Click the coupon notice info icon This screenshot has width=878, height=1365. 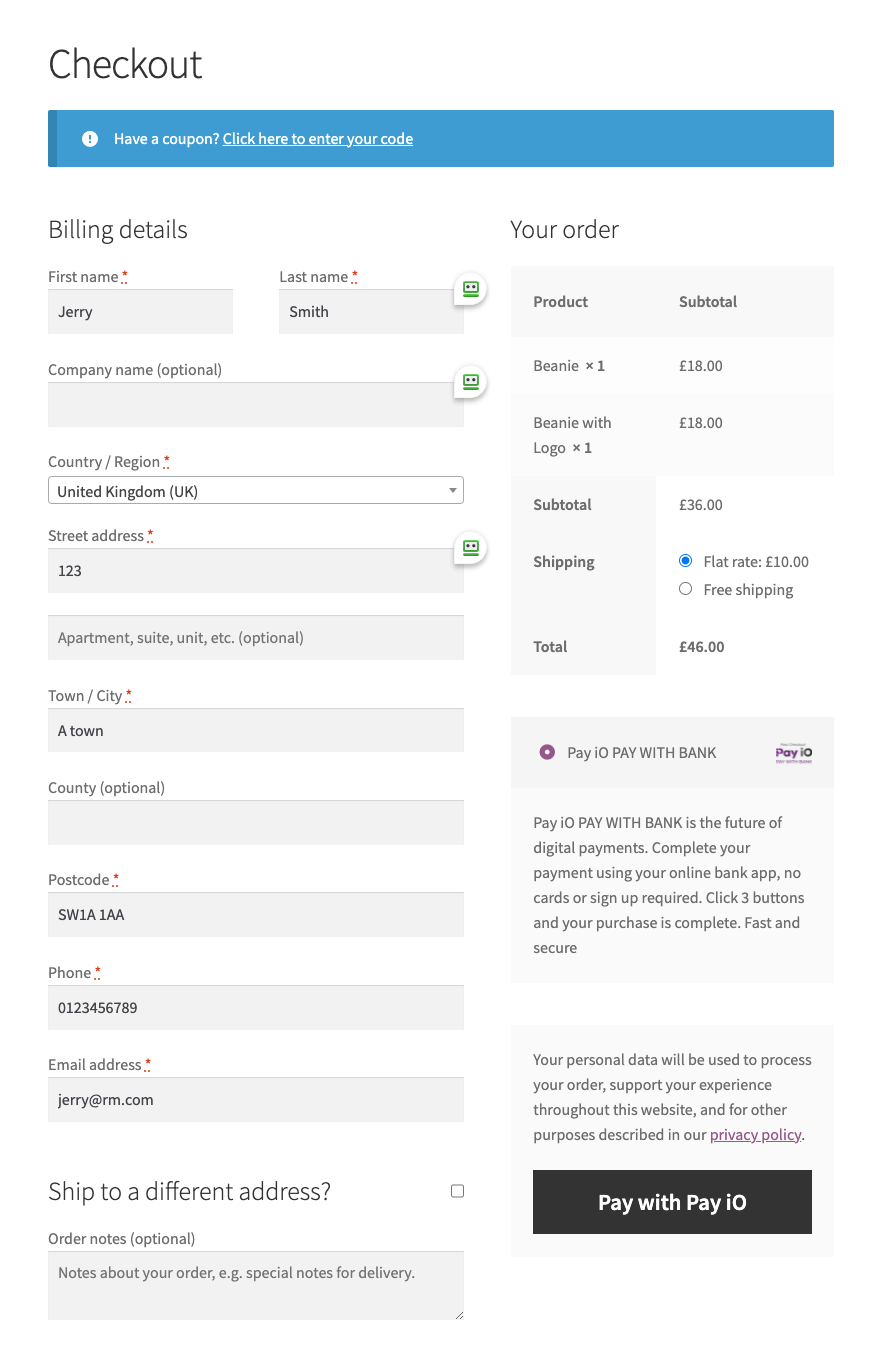click(x=90, y=139)
